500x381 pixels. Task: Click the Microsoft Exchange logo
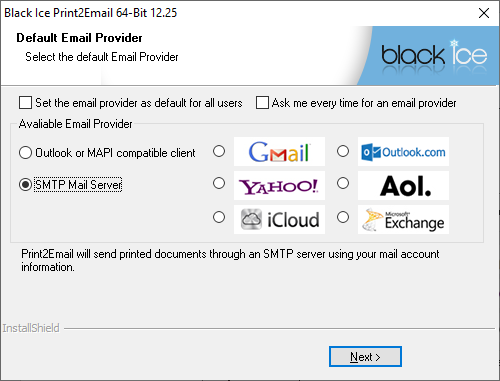403,219
